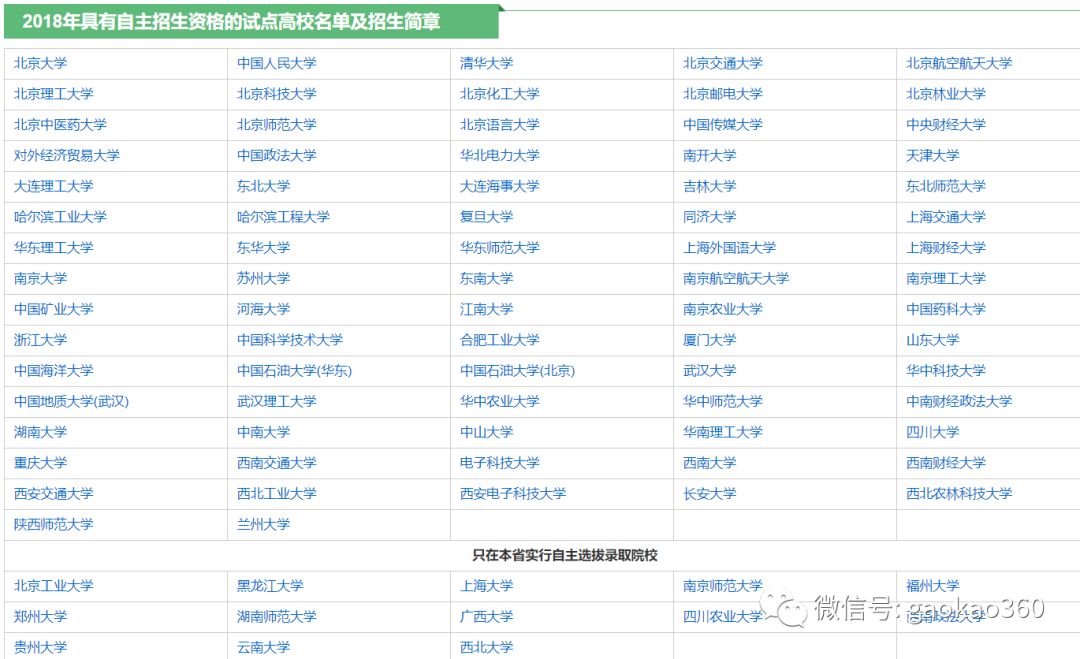Select 中国科学技术大学
The height and width of the screenshot is (659, 1080).
(290, 340)
